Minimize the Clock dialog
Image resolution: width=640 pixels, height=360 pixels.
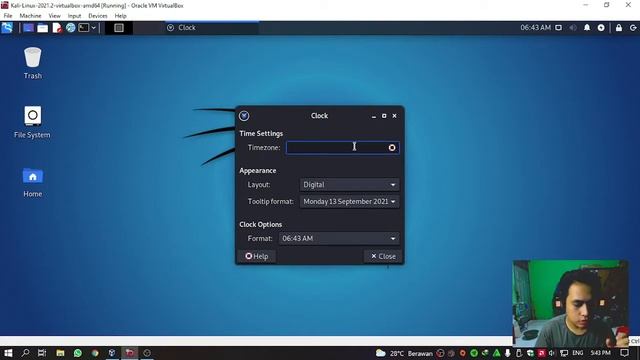coord(373,116)
